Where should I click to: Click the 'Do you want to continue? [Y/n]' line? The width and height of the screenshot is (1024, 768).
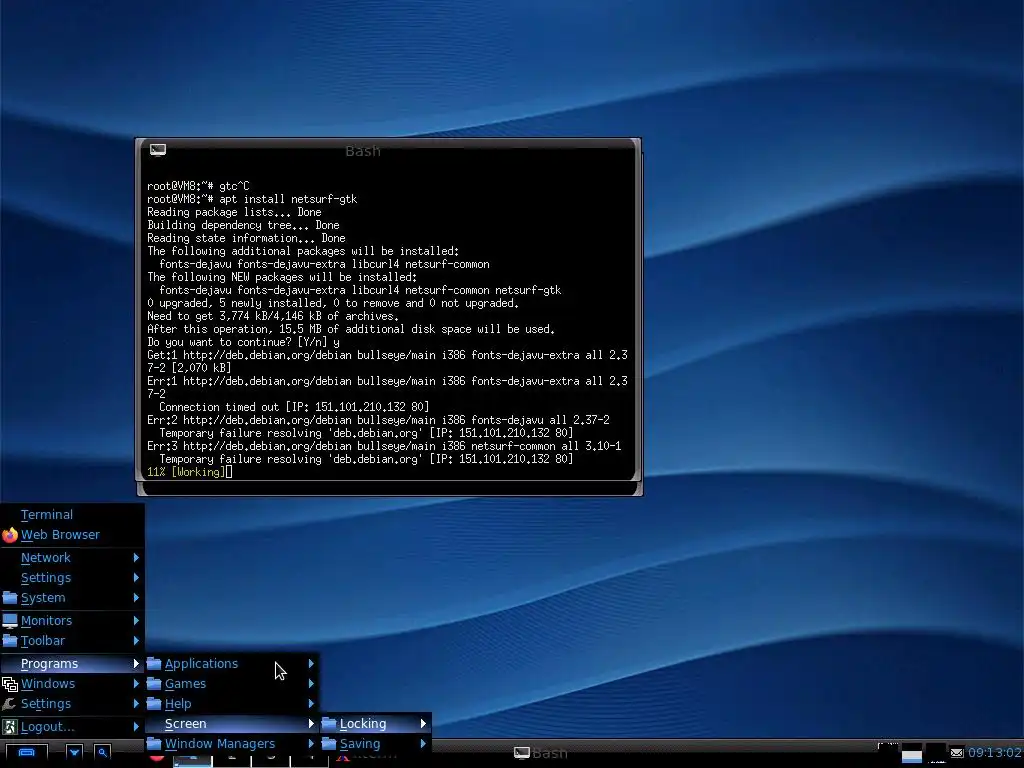243,342
